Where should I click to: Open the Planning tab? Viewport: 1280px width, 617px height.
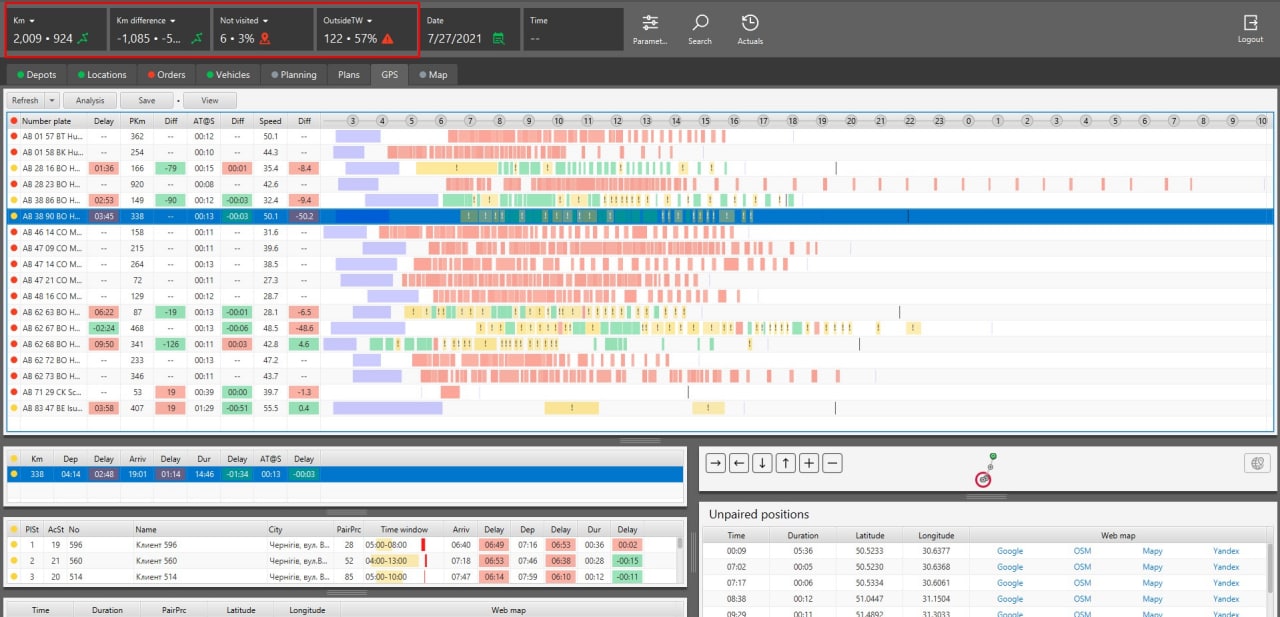pos(294,74)
